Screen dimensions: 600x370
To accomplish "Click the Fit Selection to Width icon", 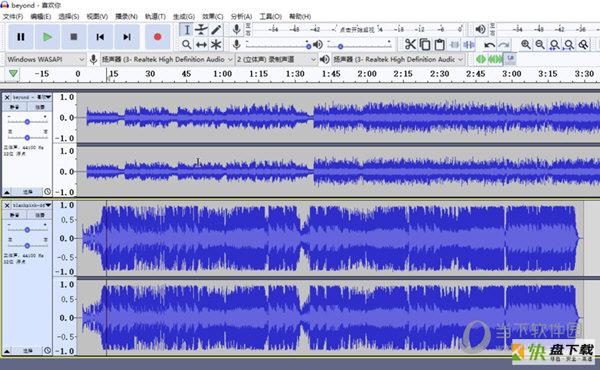I will (x=554, y=44).
